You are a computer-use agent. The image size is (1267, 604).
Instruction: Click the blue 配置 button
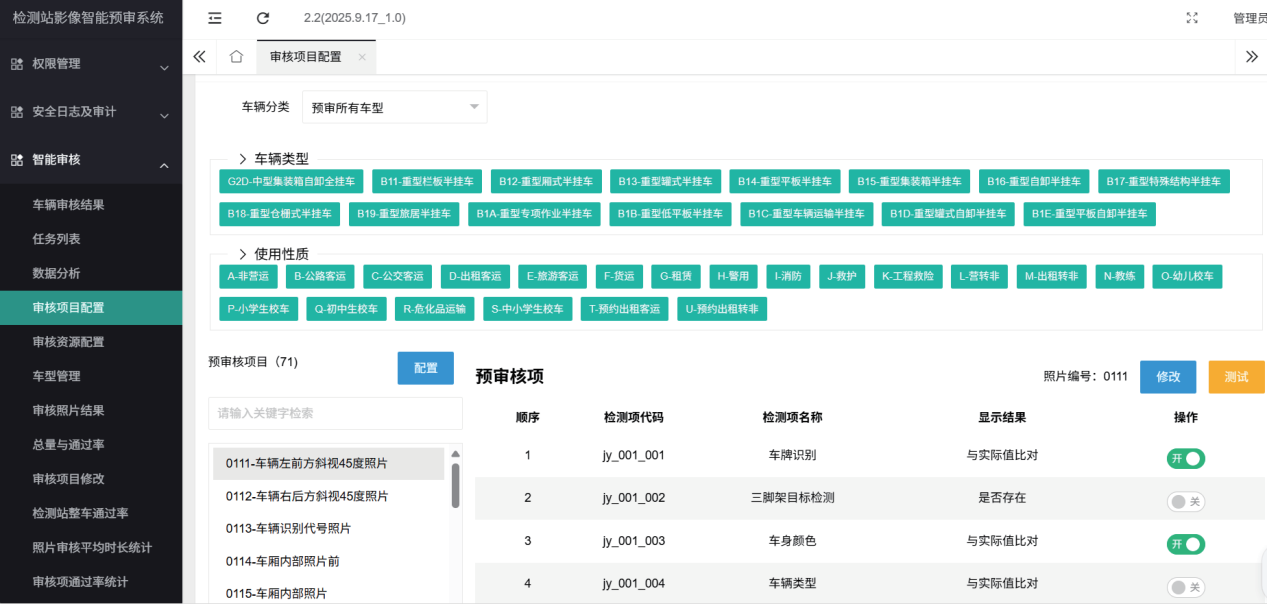coord(425,368)
